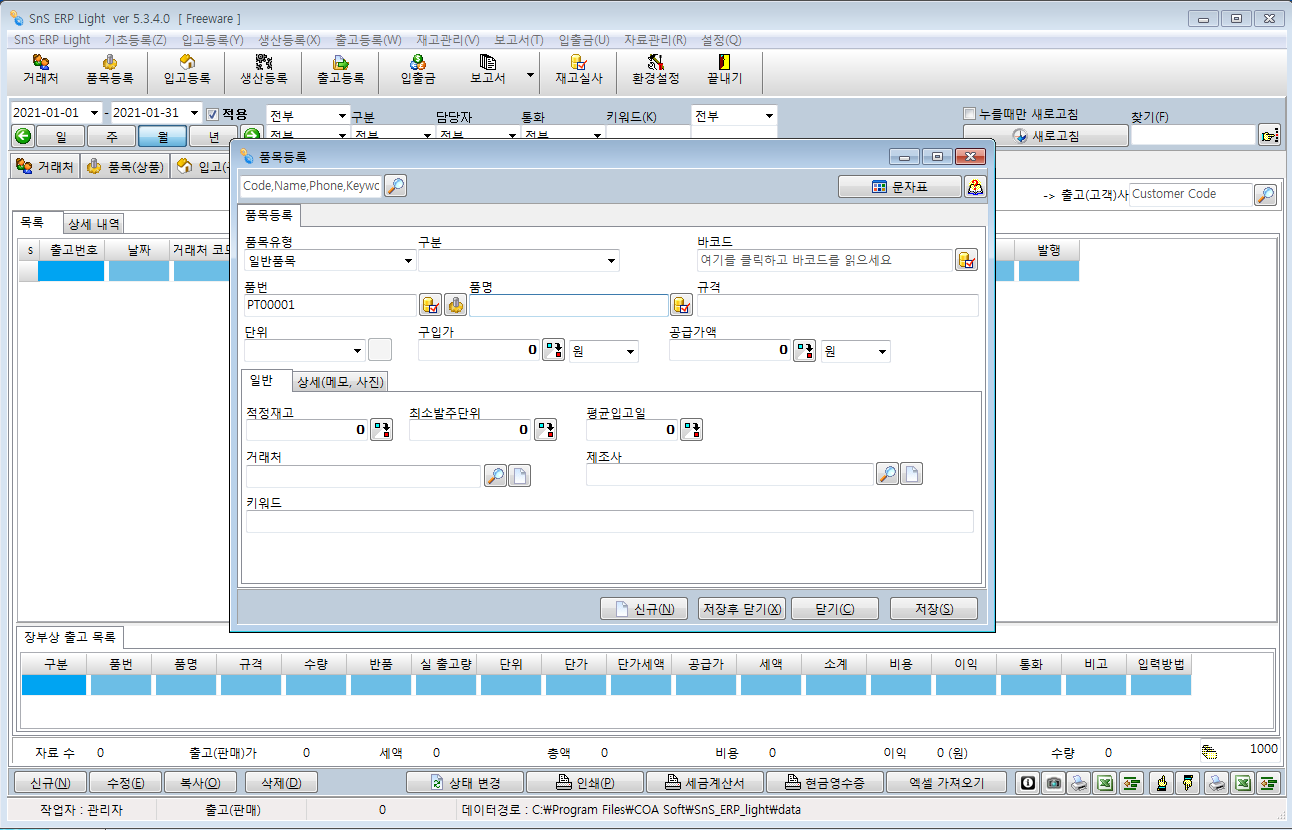
Task: Toggle the 적용 checkbox
Action: click(x=212, y=114)
